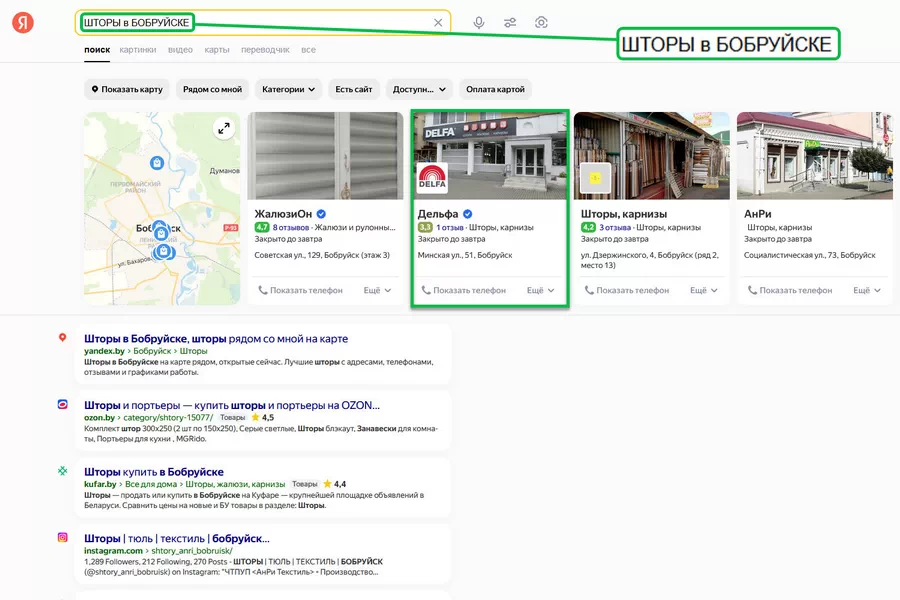Open the Дельфа storefront photo

point(490,156)
